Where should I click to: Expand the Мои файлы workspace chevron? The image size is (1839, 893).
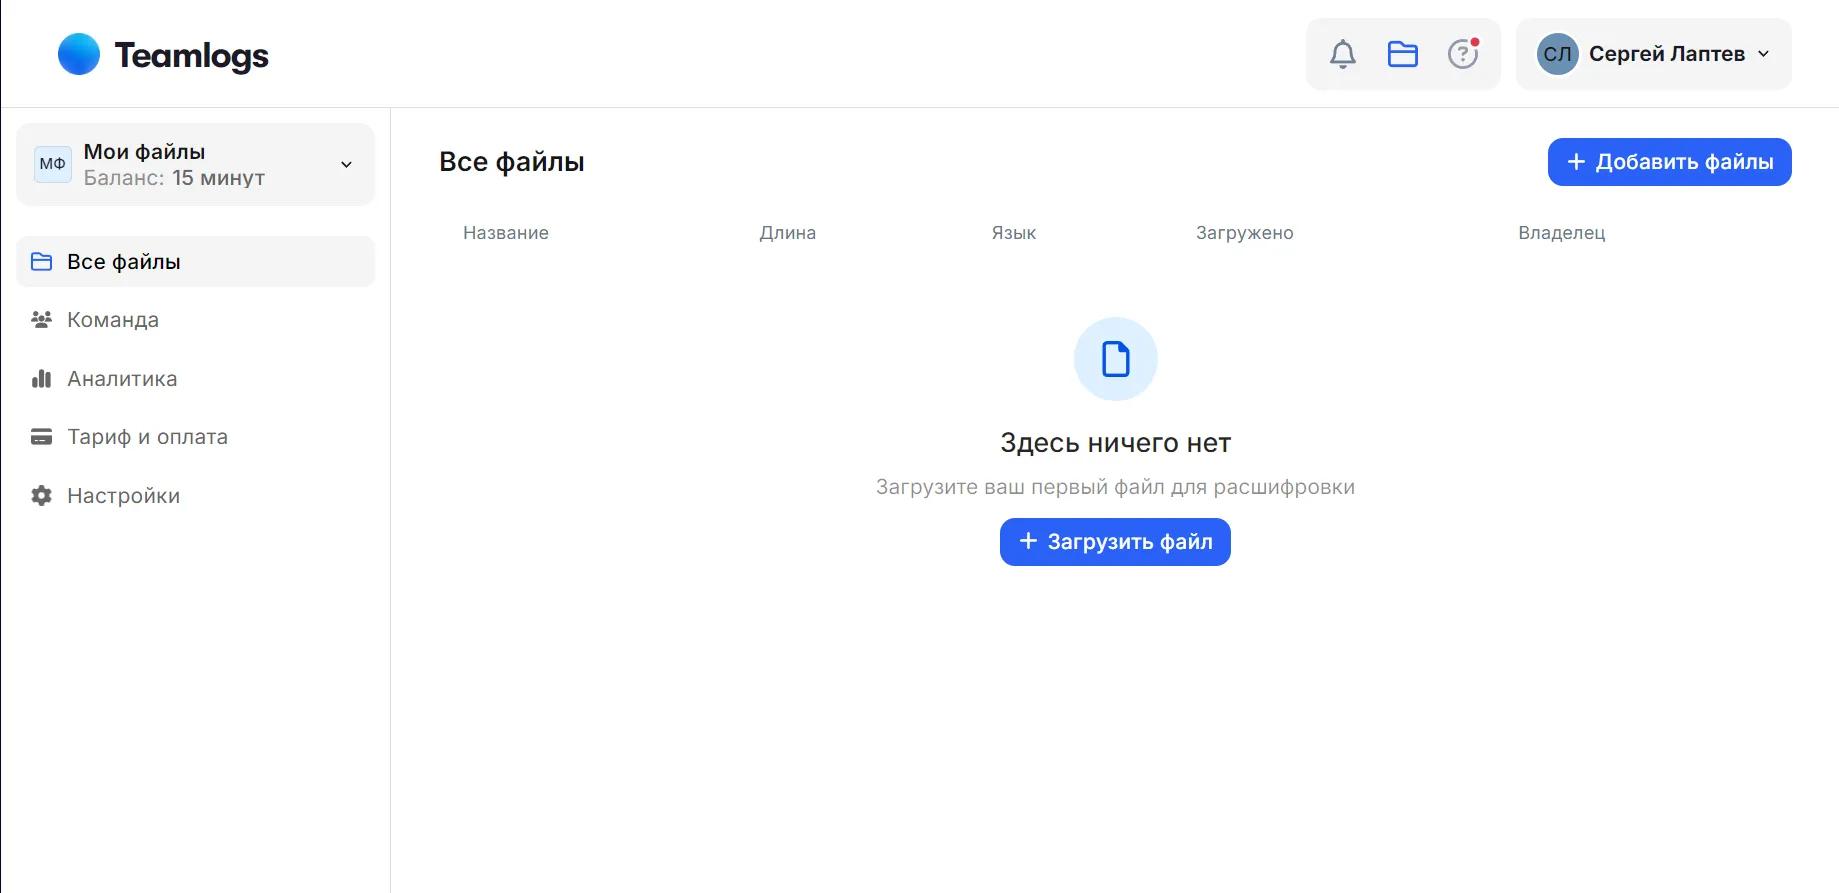click(346, 165)
